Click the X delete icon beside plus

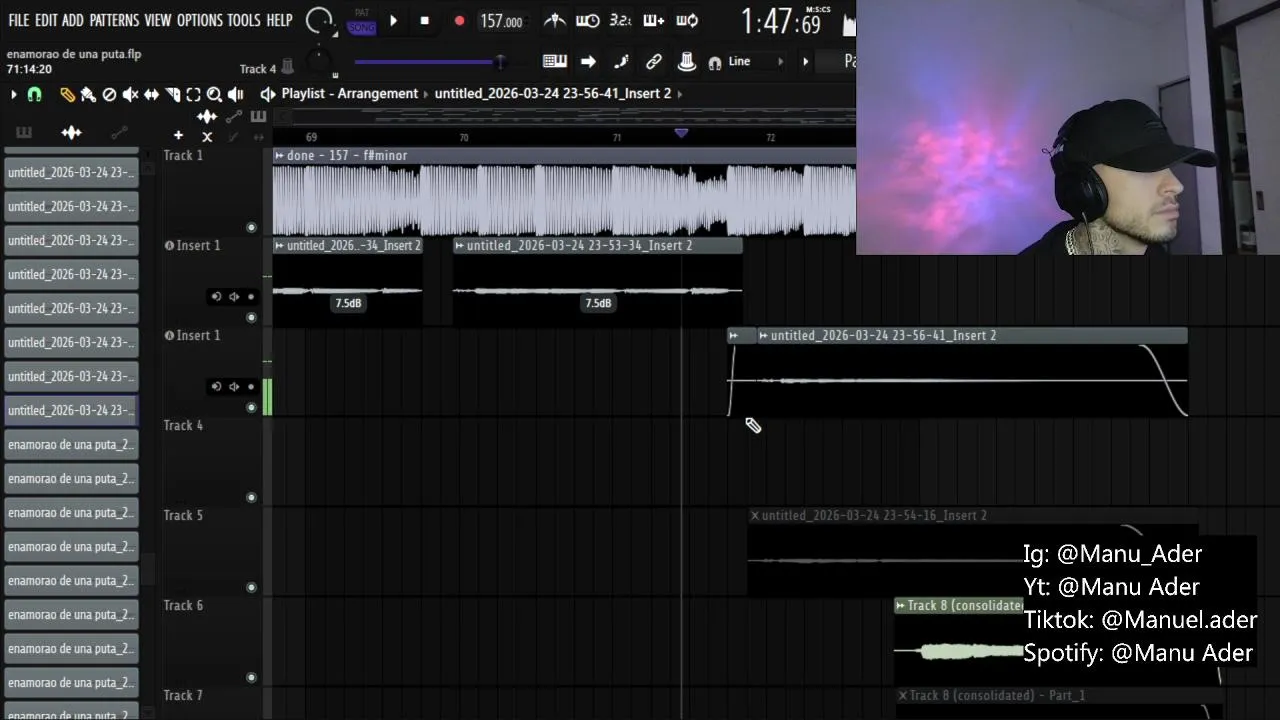pos(207,137)
